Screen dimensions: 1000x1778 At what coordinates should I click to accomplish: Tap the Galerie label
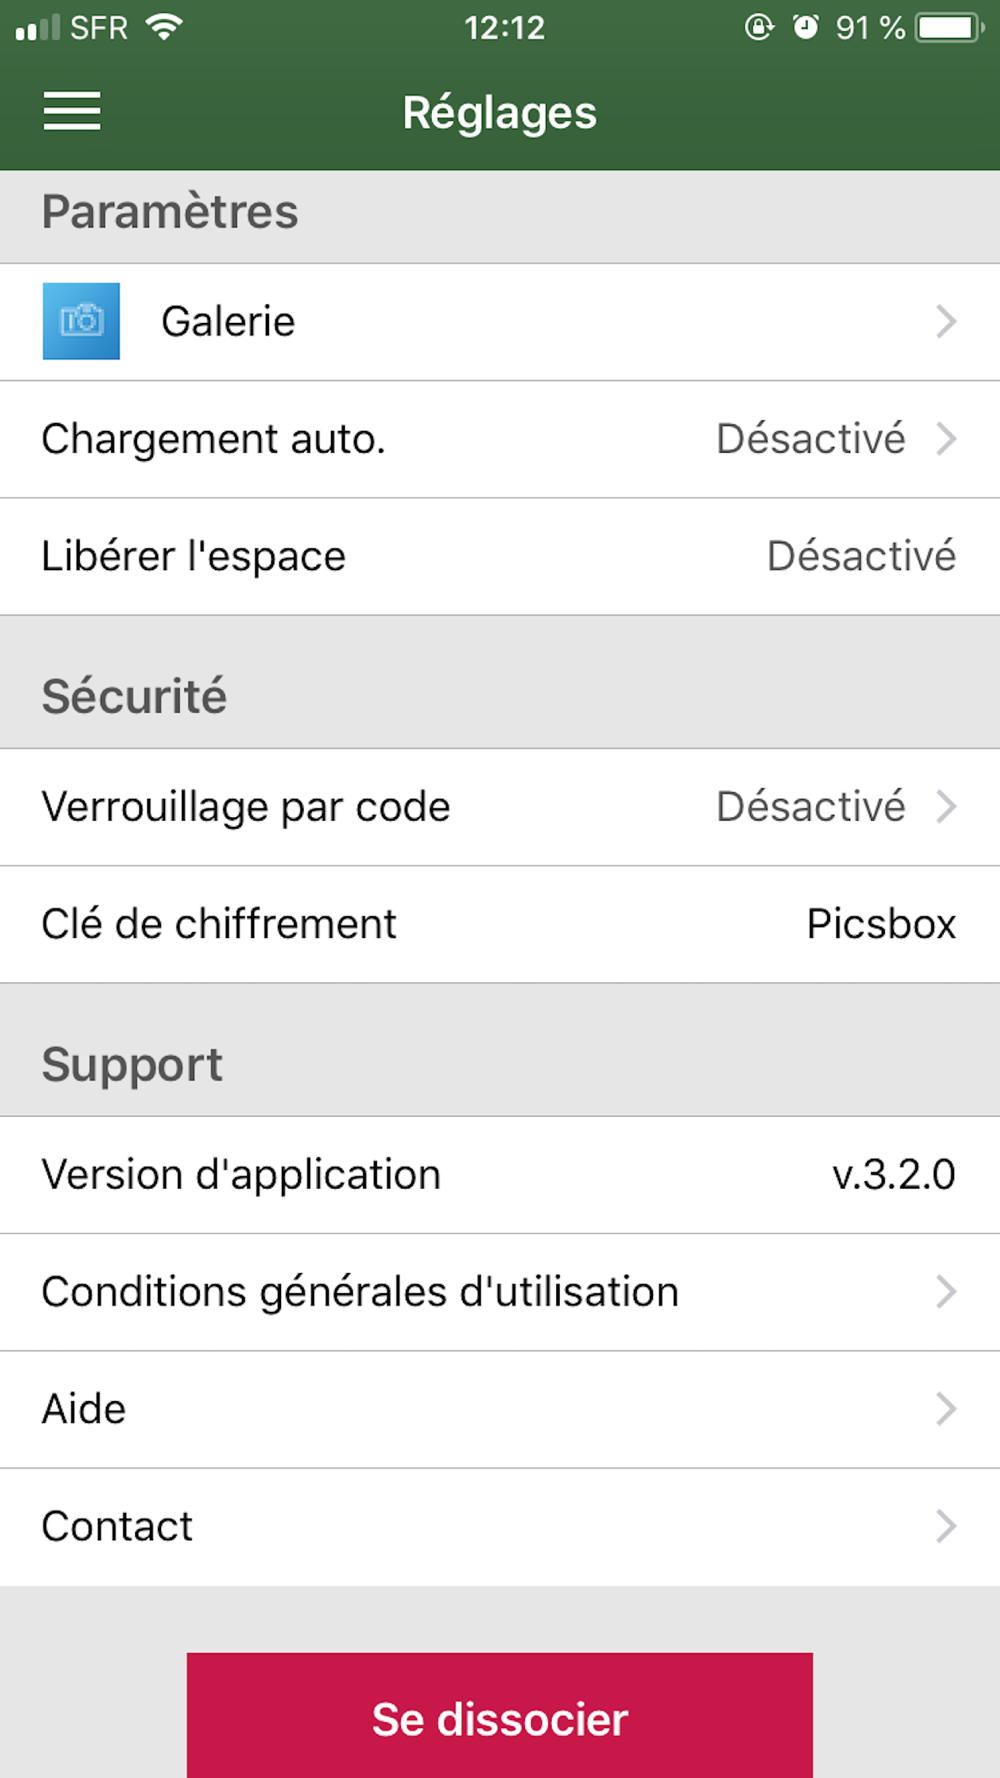coord(228,322)
